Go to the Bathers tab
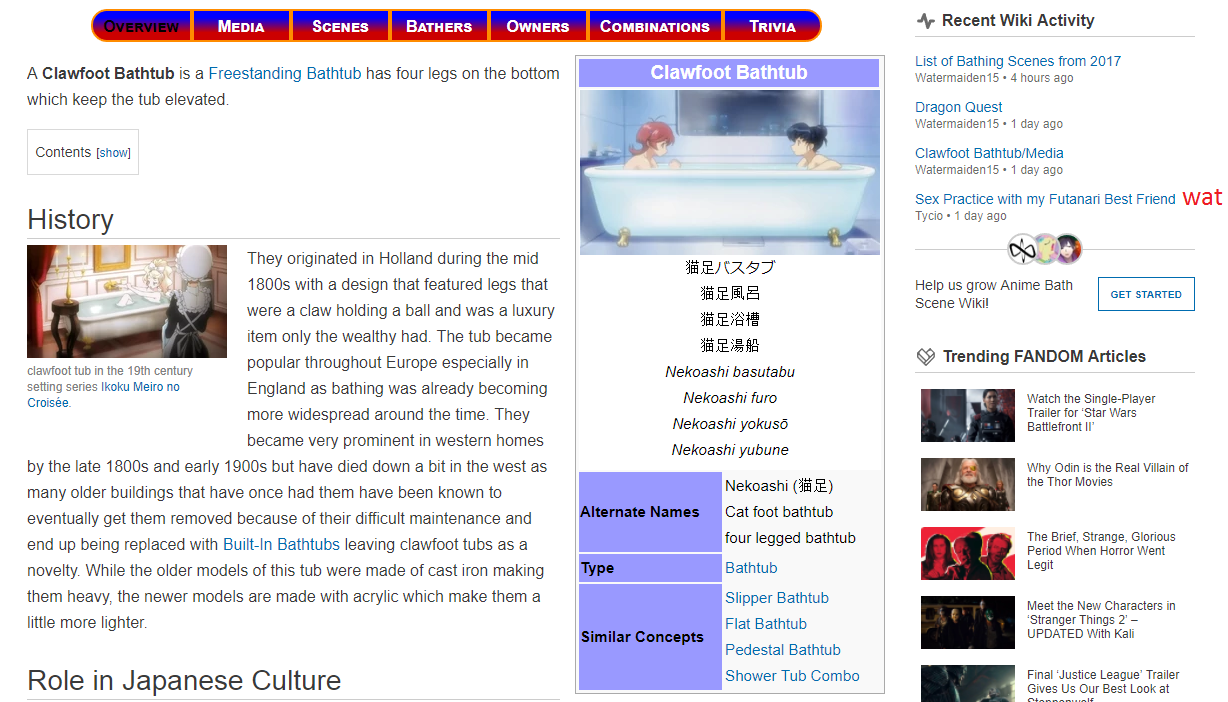1228x702 pixels. pos(439,26)
